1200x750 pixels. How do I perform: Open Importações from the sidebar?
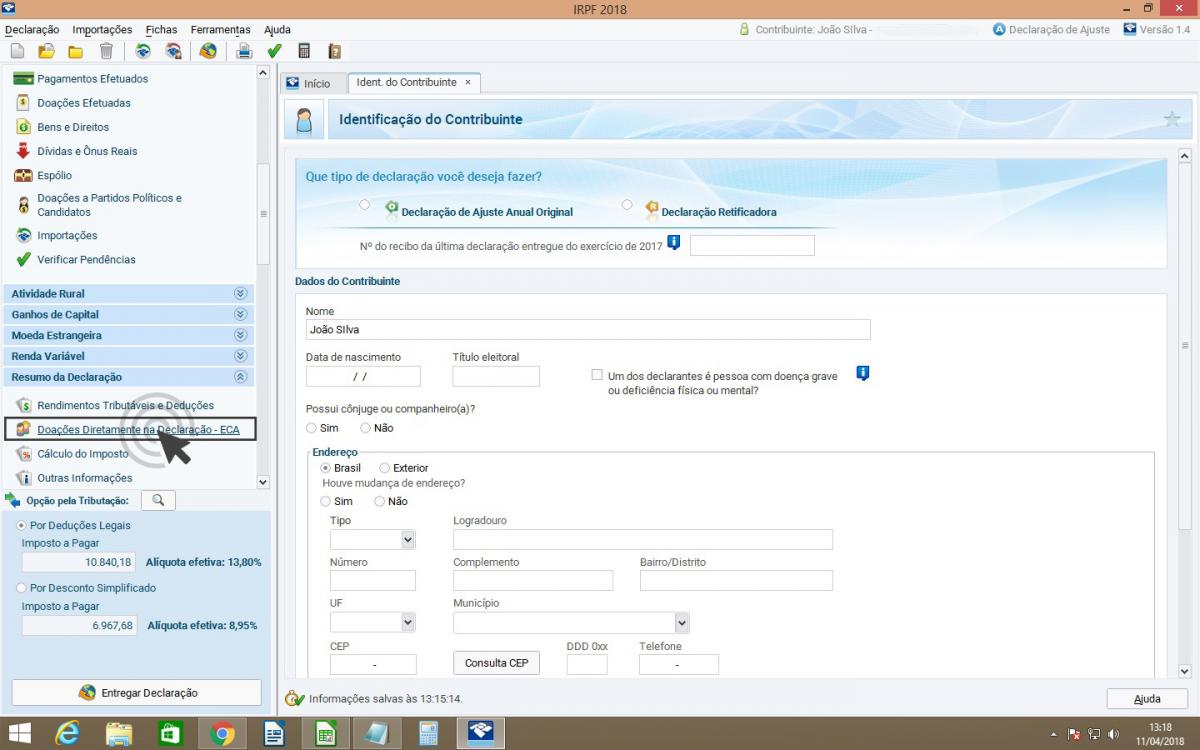click(x=67, y=235)
